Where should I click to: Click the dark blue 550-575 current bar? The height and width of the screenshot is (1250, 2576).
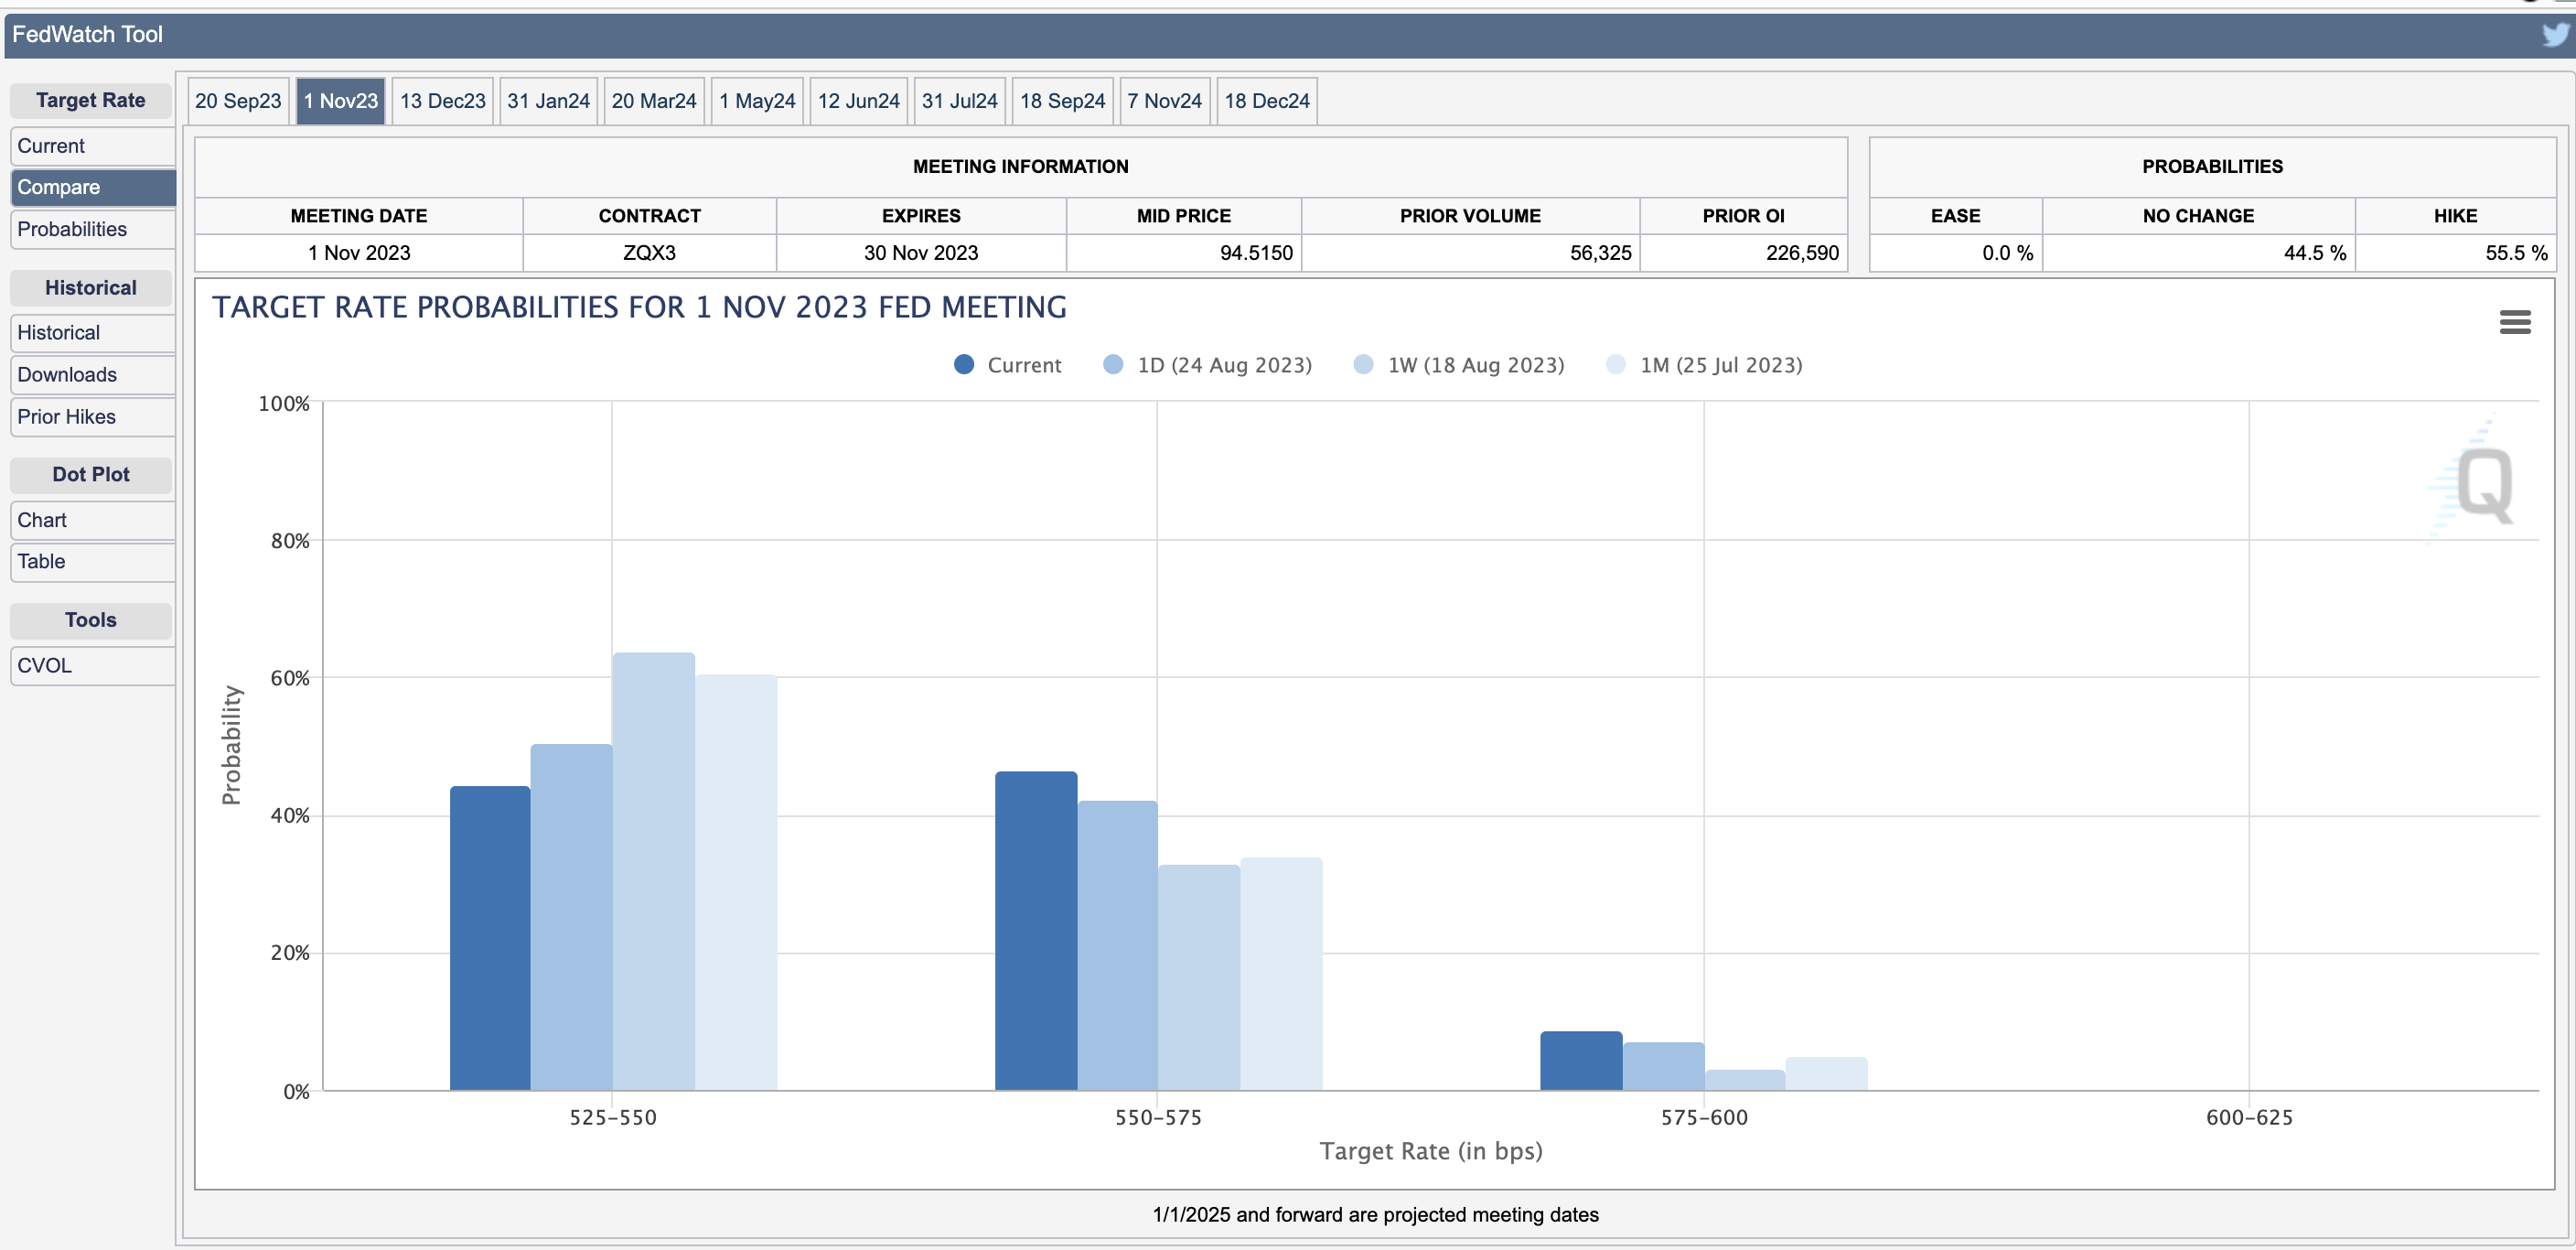(1035, 930)
